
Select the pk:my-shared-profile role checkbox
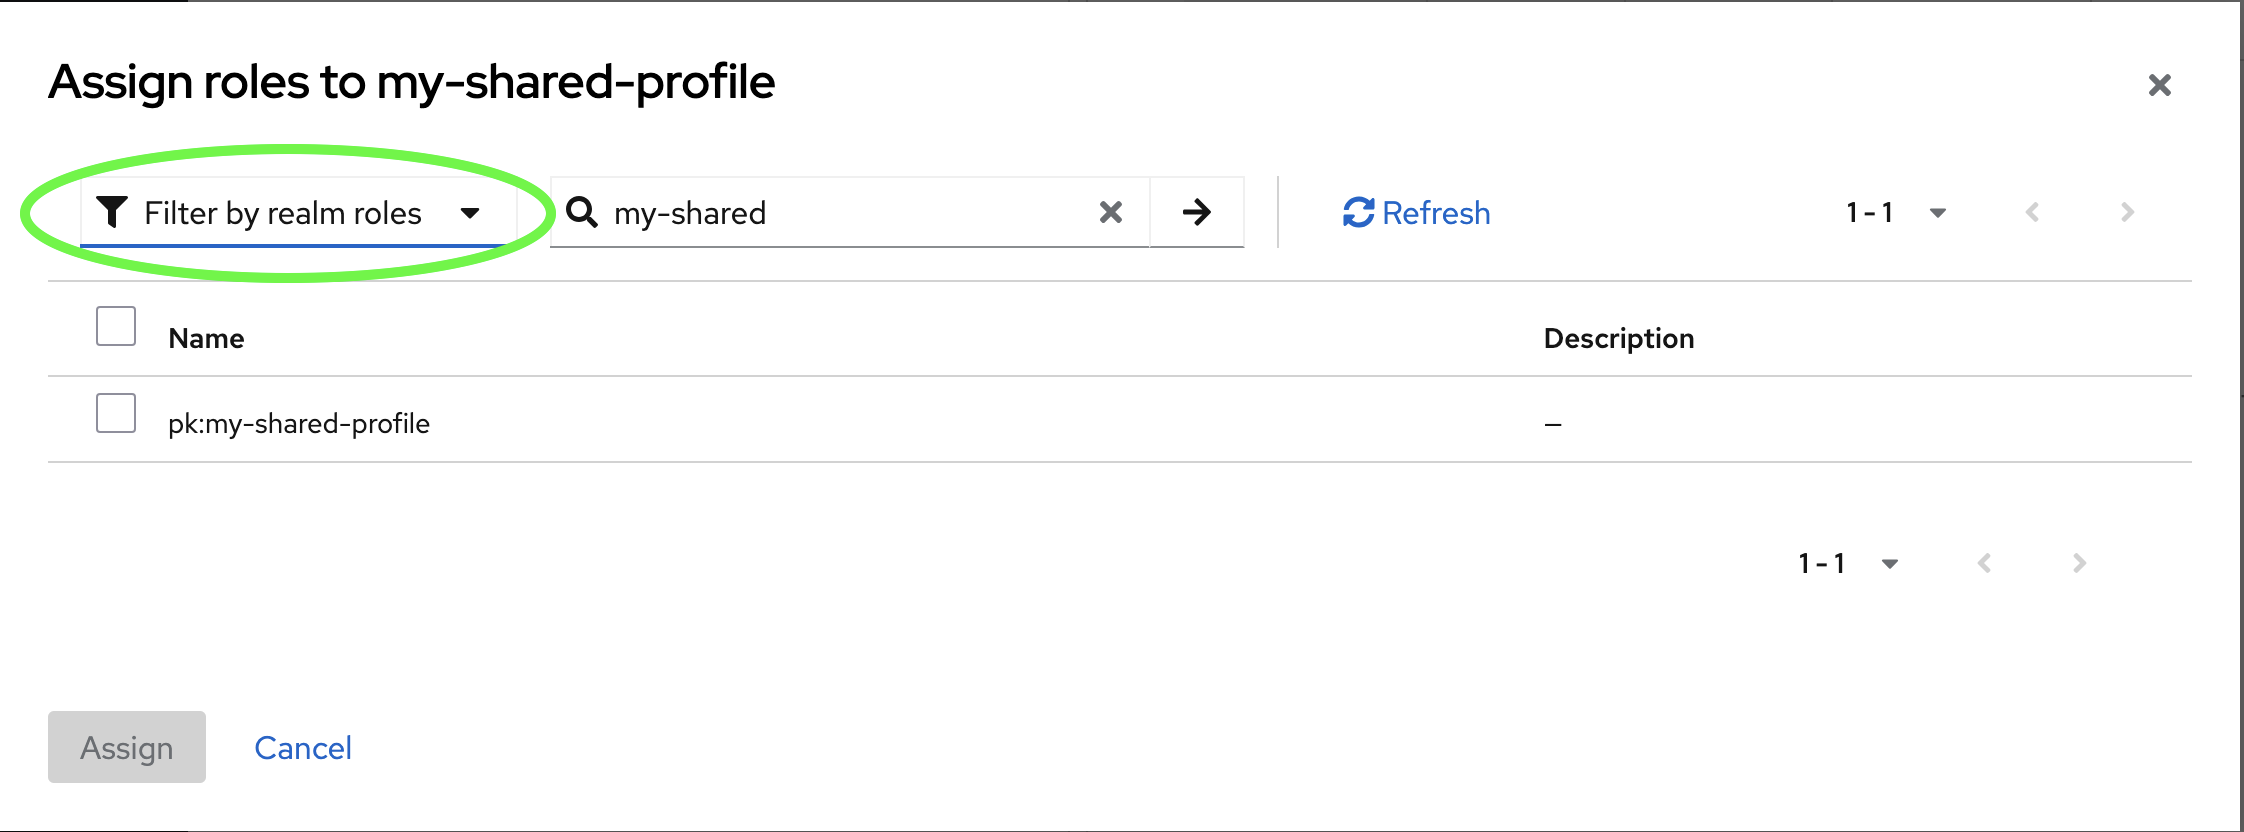point(114,412)
